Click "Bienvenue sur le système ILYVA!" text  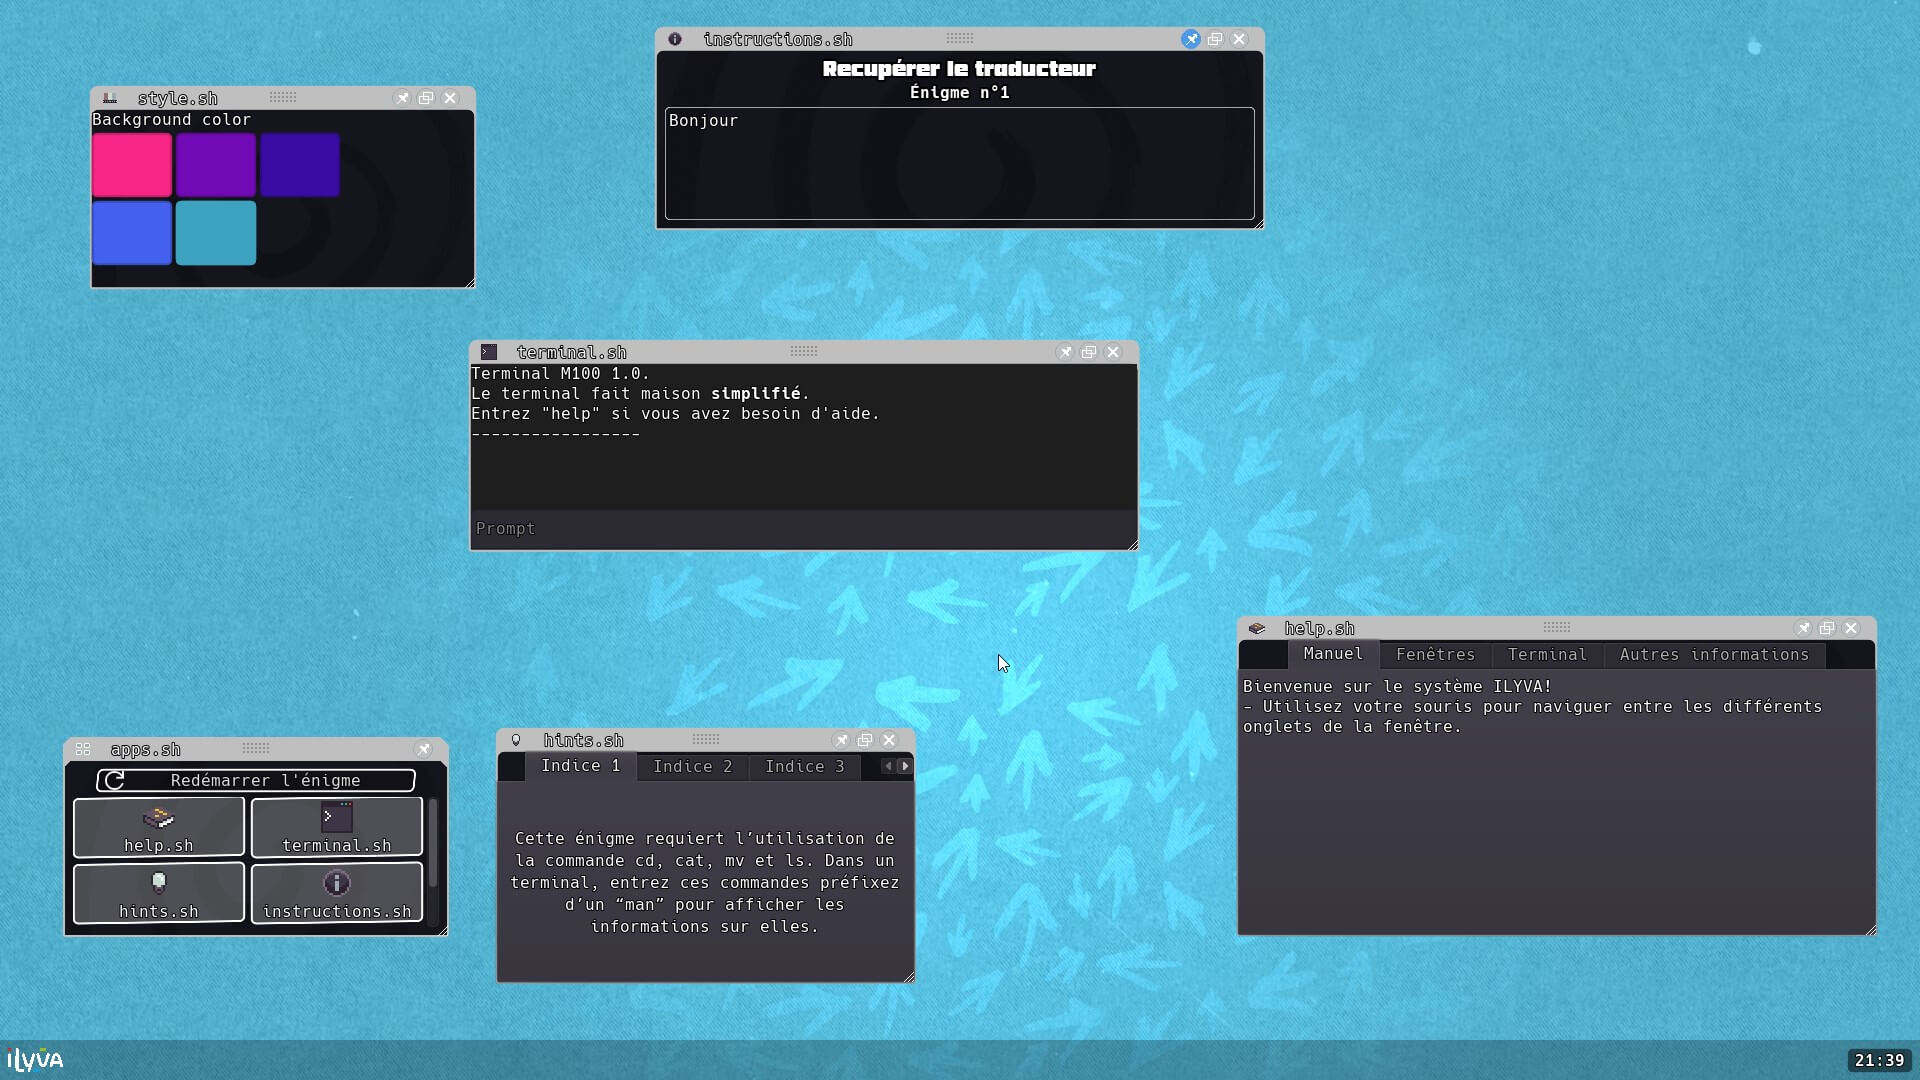pos(1397,686)
